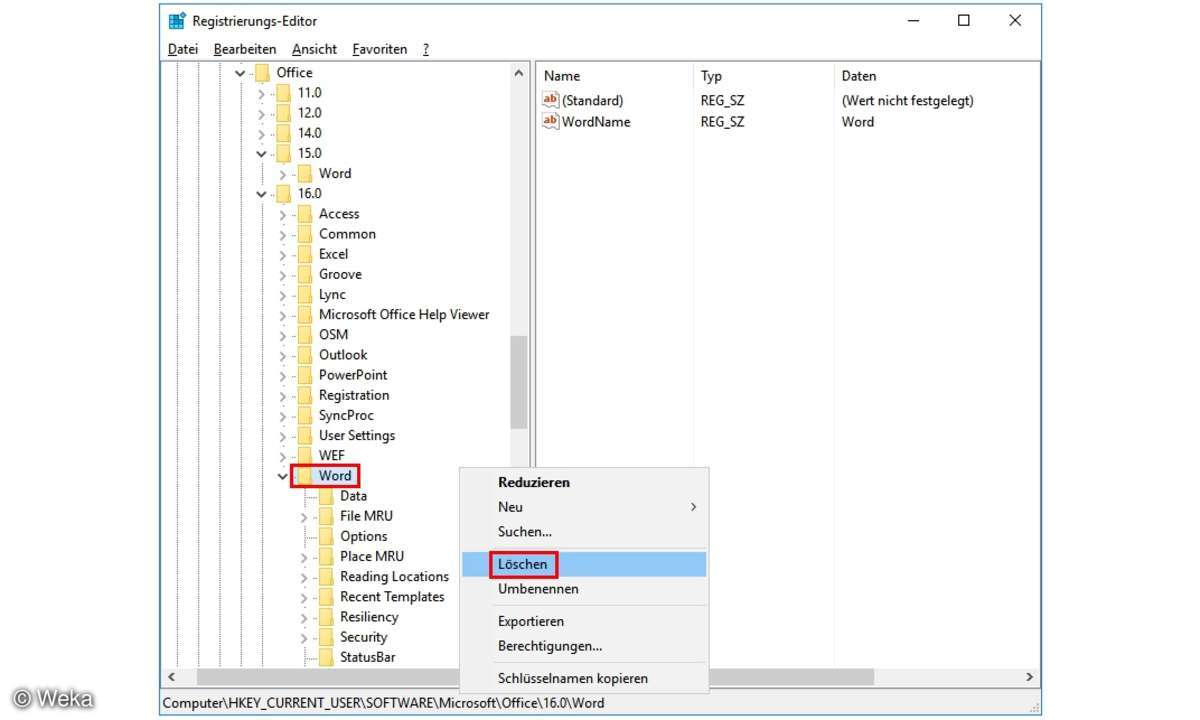Click the Data folder icon
1200x720 pixels.
click(x=325, y=496)
